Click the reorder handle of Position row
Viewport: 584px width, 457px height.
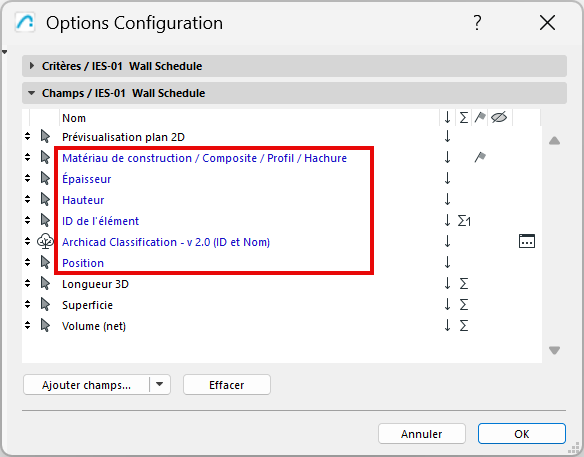click(x=28, y=262)
